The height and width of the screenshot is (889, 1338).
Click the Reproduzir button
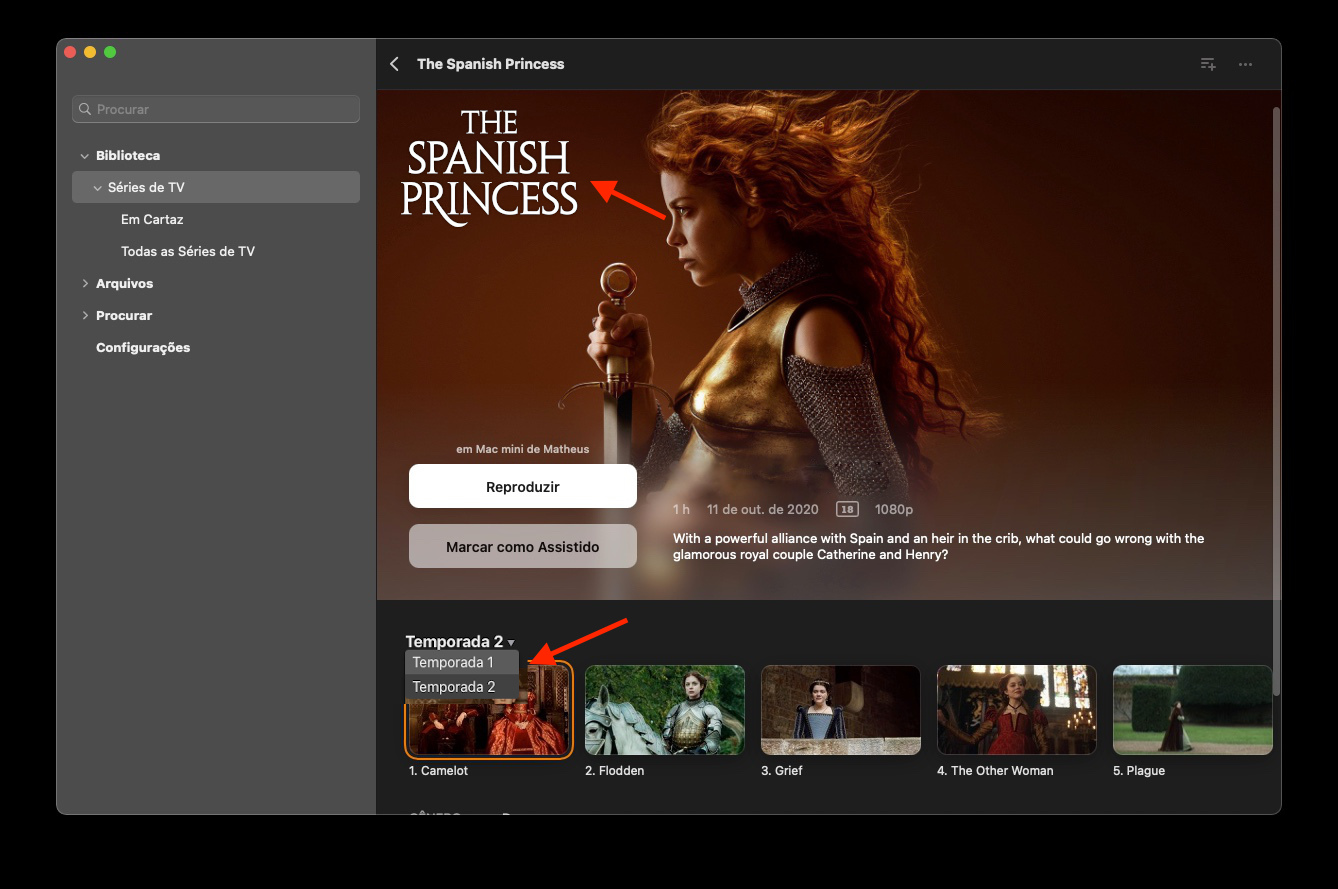point(523,487)
